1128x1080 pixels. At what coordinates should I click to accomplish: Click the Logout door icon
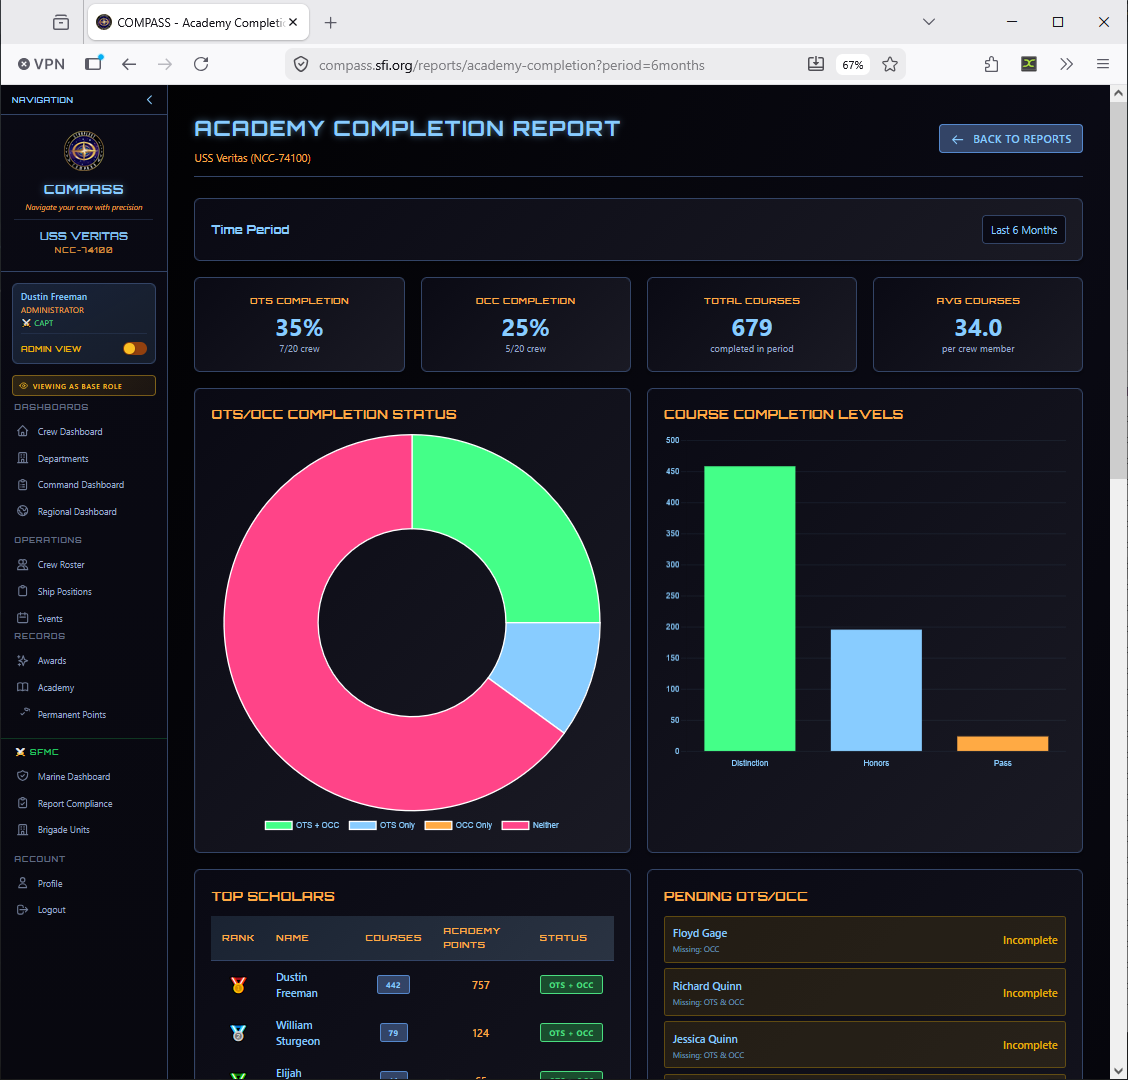(23, 909)
